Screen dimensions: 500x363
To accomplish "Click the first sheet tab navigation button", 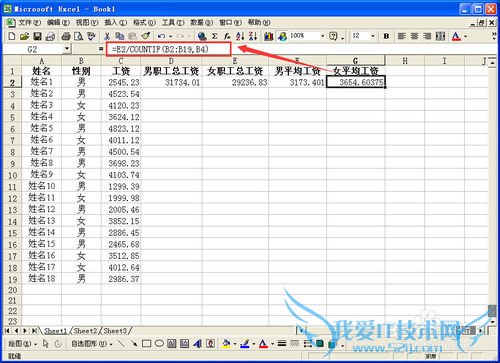I will coord(8,331).
